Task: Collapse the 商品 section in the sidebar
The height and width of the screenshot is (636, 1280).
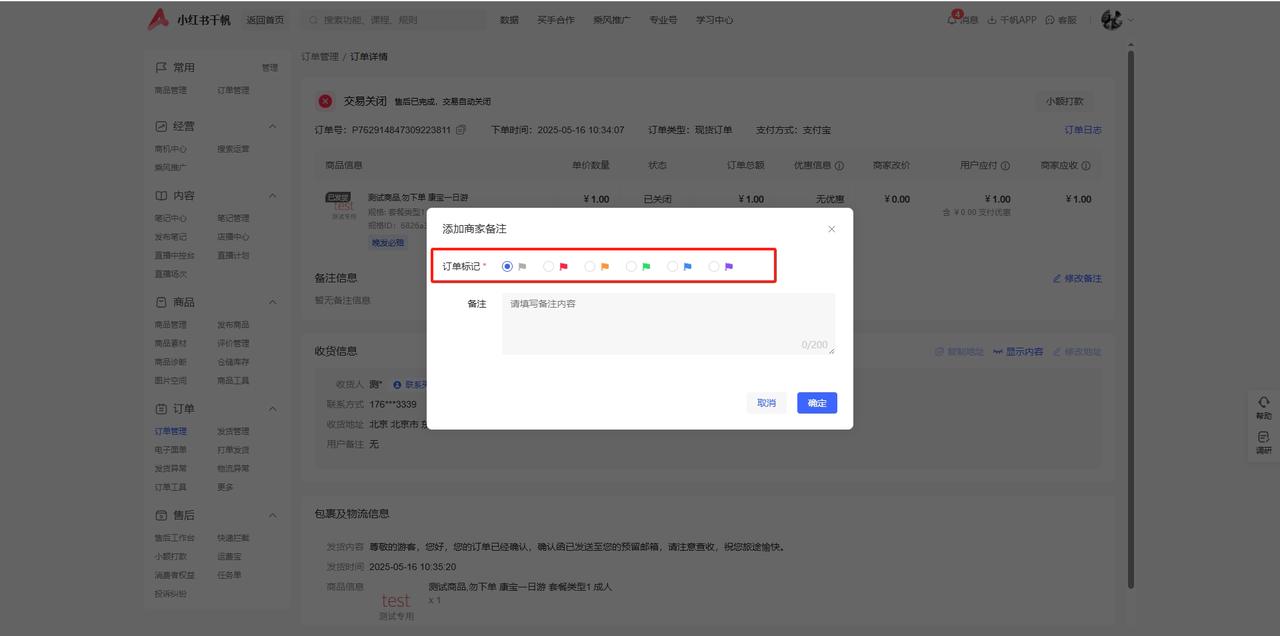Action: (272, 301)
